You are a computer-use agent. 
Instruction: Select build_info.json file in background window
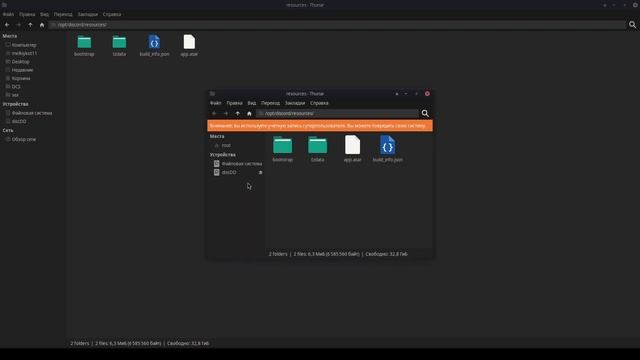tap(154, 46)
